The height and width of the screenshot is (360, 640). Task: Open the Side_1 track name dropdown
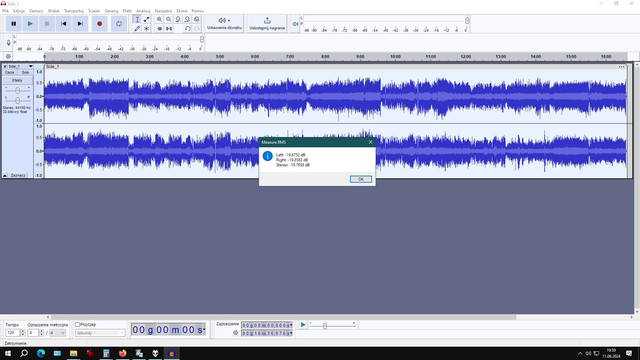coord(20,66)
